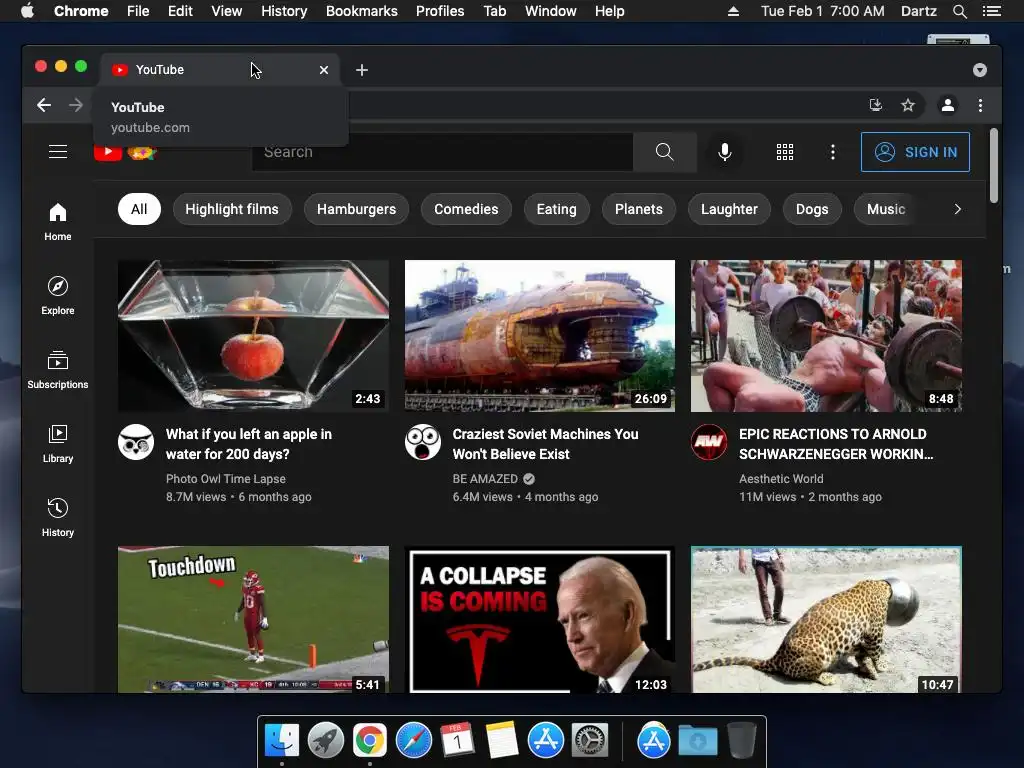
Task: Click title 'Craziest Soviet Machines You Won't Believe Exist'
Action: [545, 444]
